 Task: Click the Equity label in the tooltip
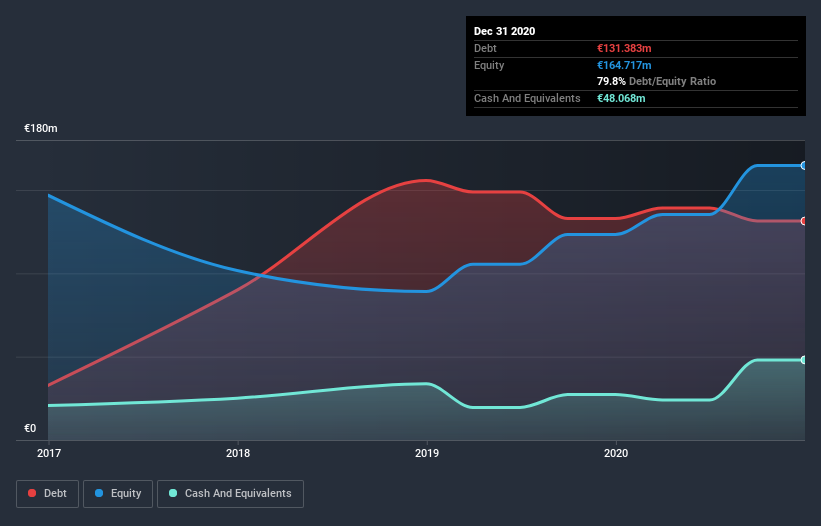click(489, 65)
